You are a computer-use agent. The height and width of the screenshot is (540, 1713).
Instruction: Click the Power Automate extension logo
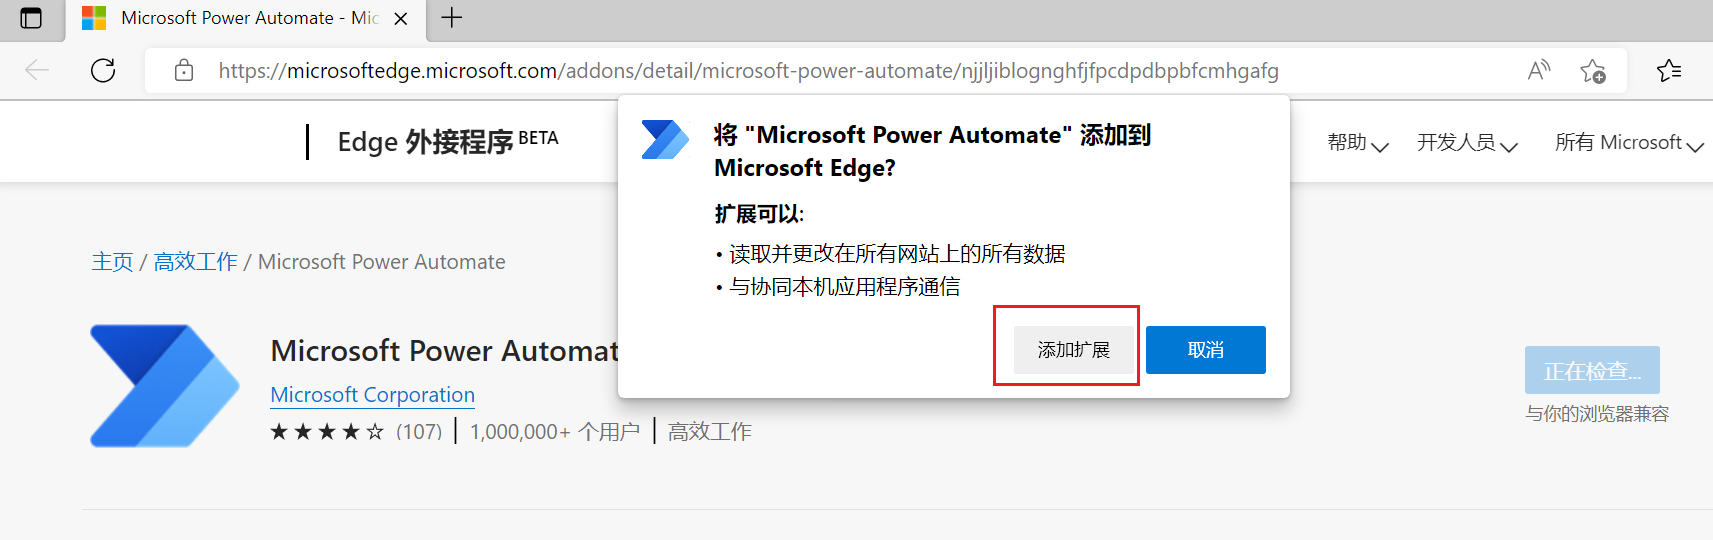click(x=165, y=385)
